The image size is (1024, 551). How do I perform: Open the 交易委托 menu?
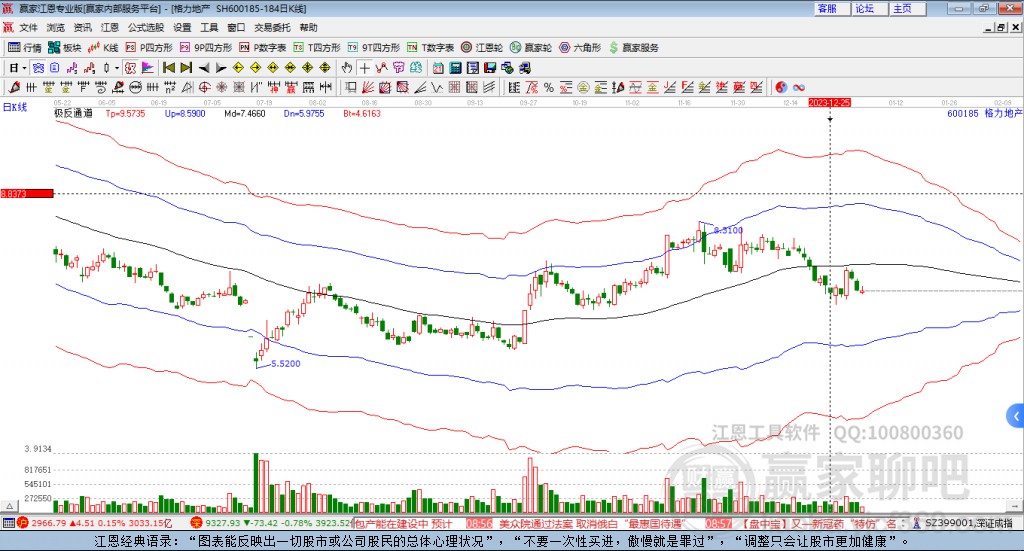pyautogui.click(x=272, y=27)
